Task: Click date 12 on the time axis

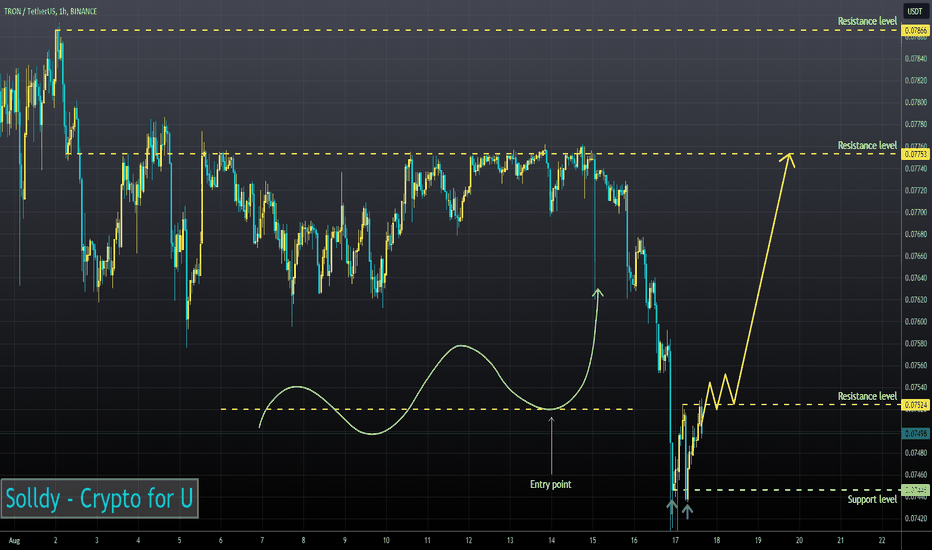Action: pos(468,540)
